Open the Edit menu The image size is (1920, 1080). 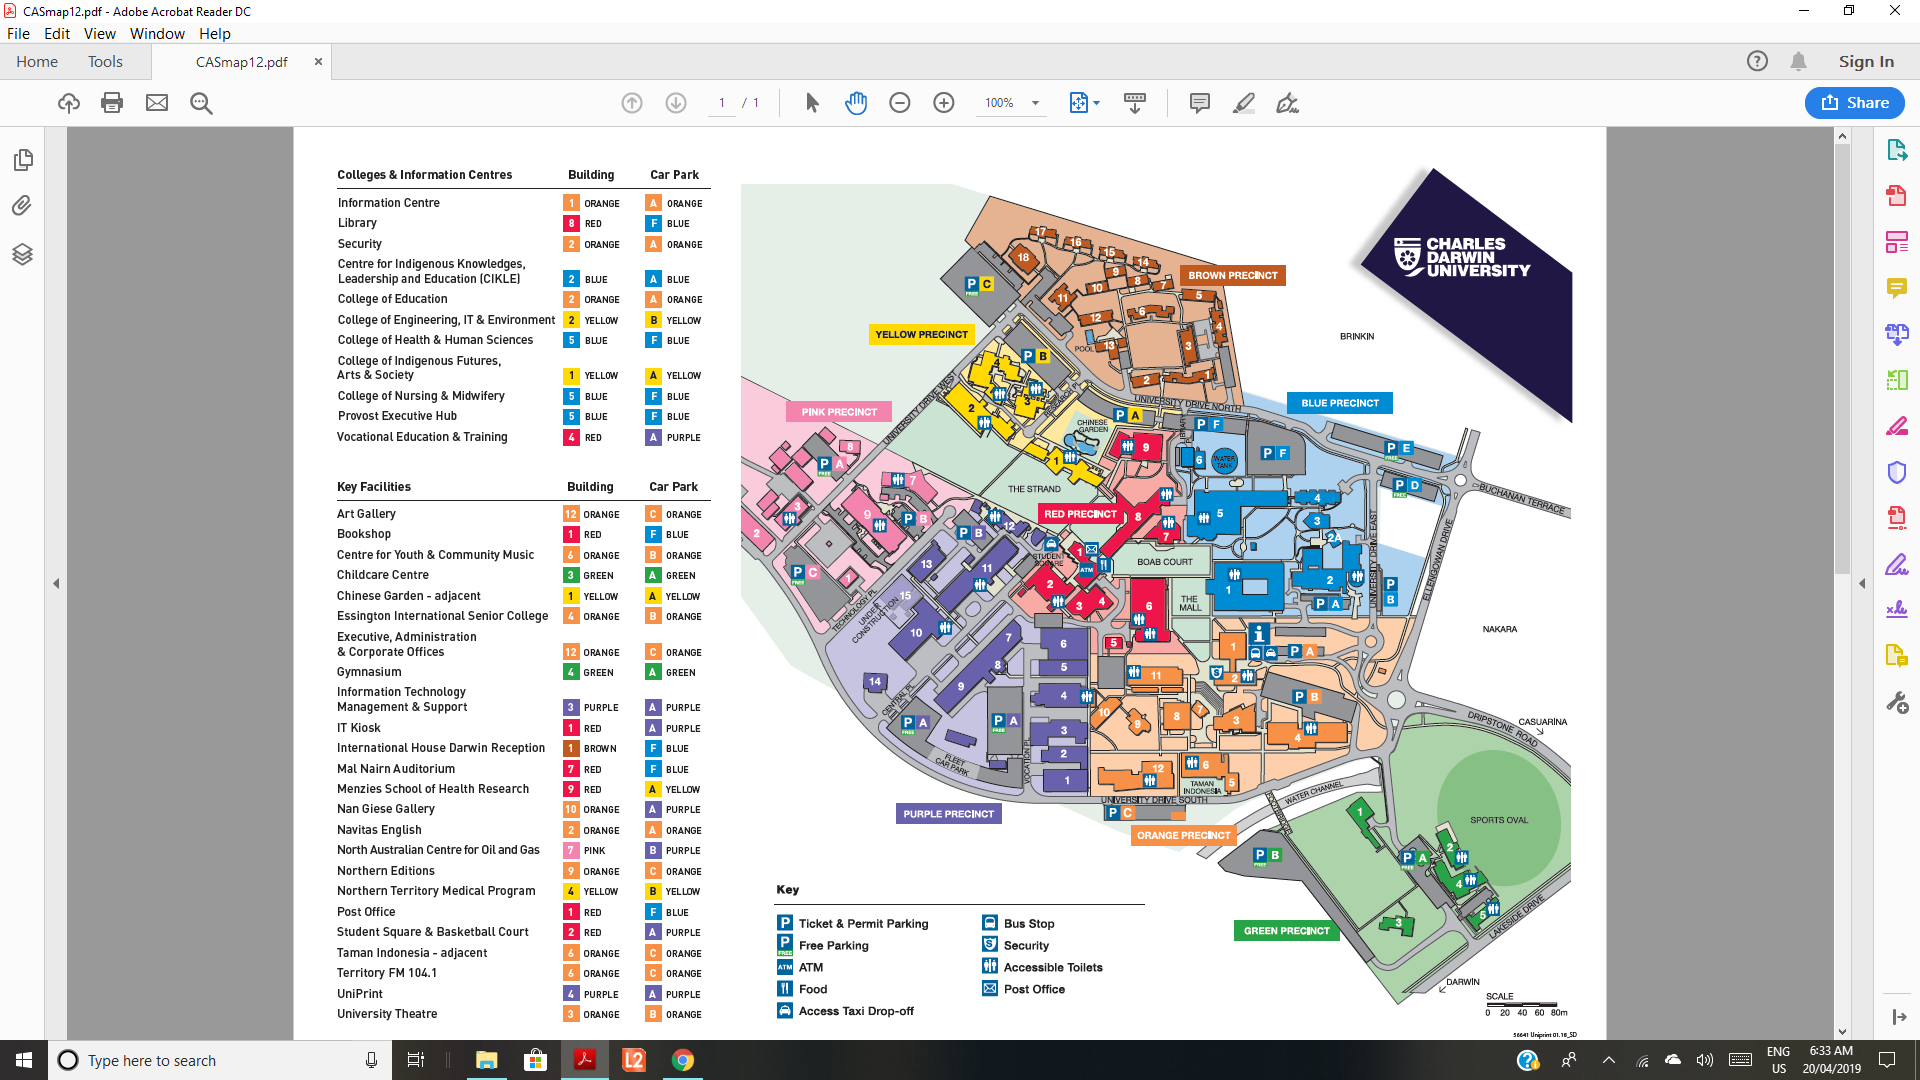tap(57, 33)
